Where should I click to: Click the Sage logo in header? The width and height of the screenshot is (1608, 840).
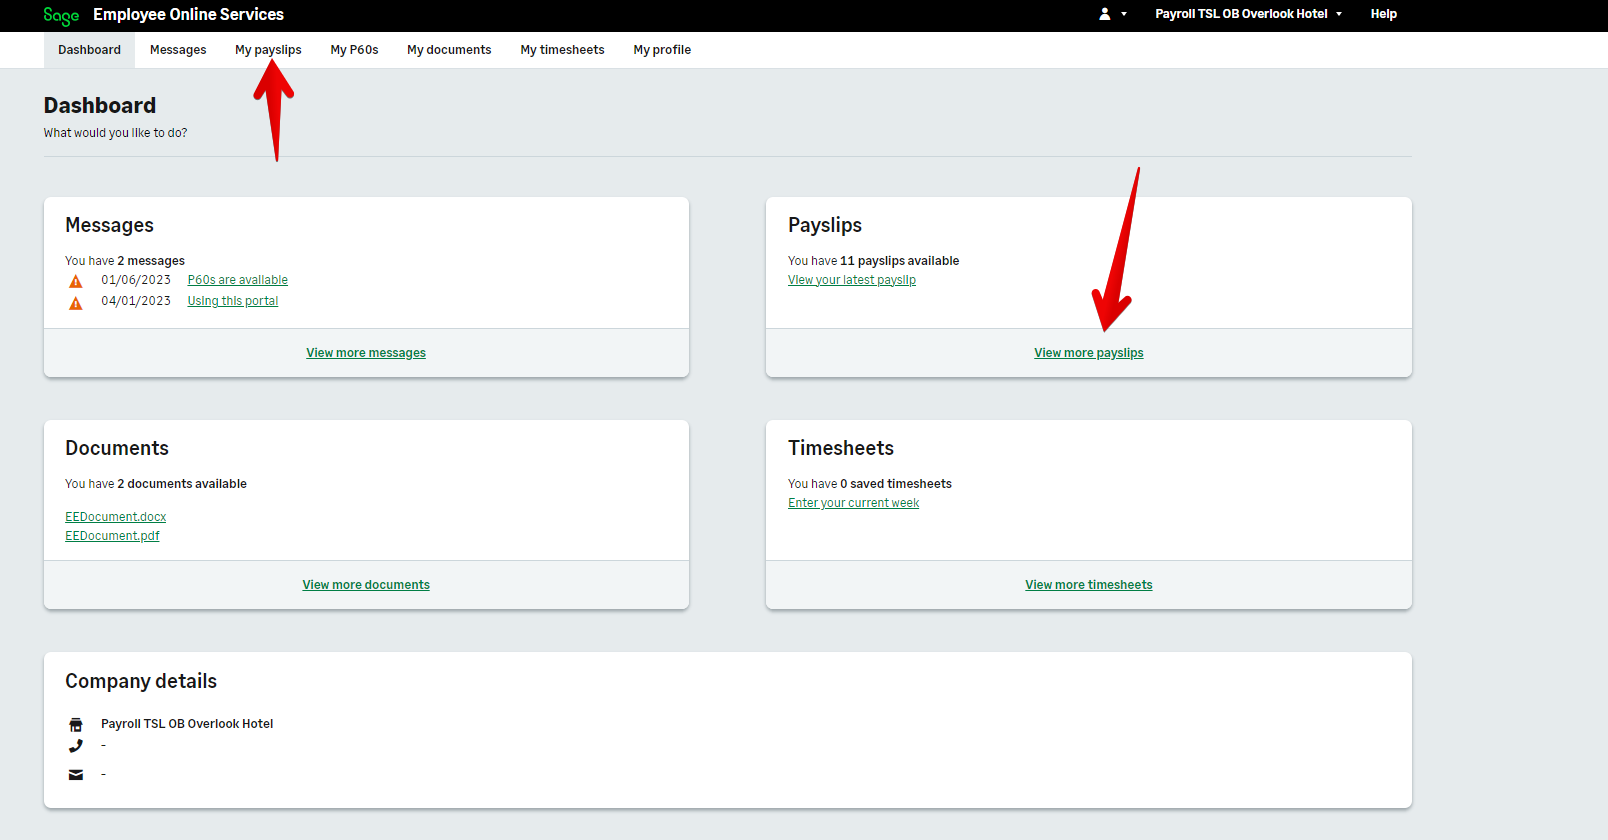(x=61, y=16)
